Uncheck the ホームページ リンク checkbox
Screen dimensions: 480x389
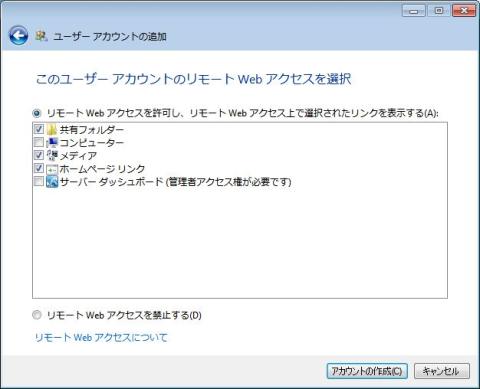[x=39, y=168]
